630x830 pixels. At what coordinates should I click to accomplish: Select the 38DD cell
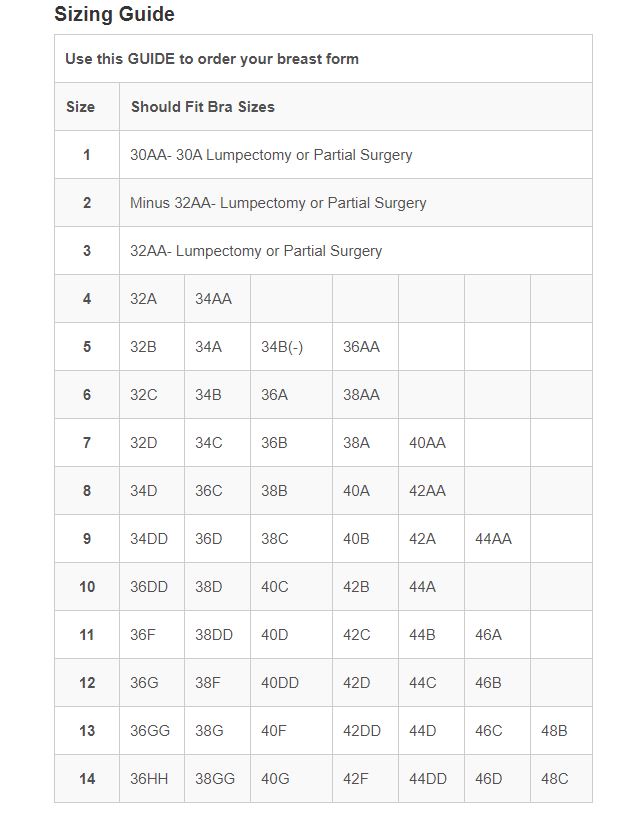[x=214, y=635]
